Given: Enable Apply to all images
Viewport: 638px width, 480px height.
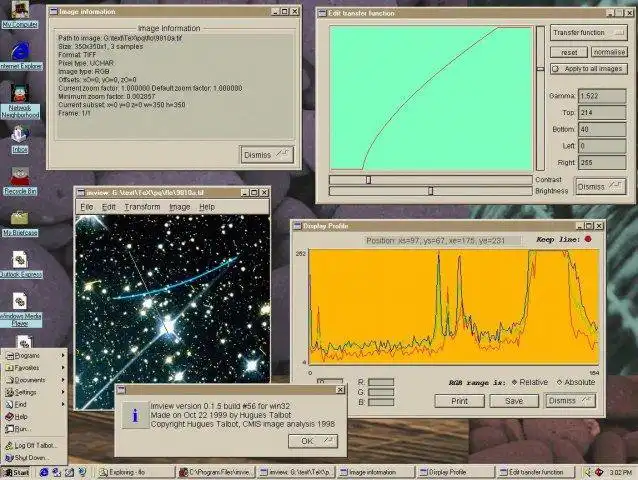Looking at the screenshot, I should (589, 69).
